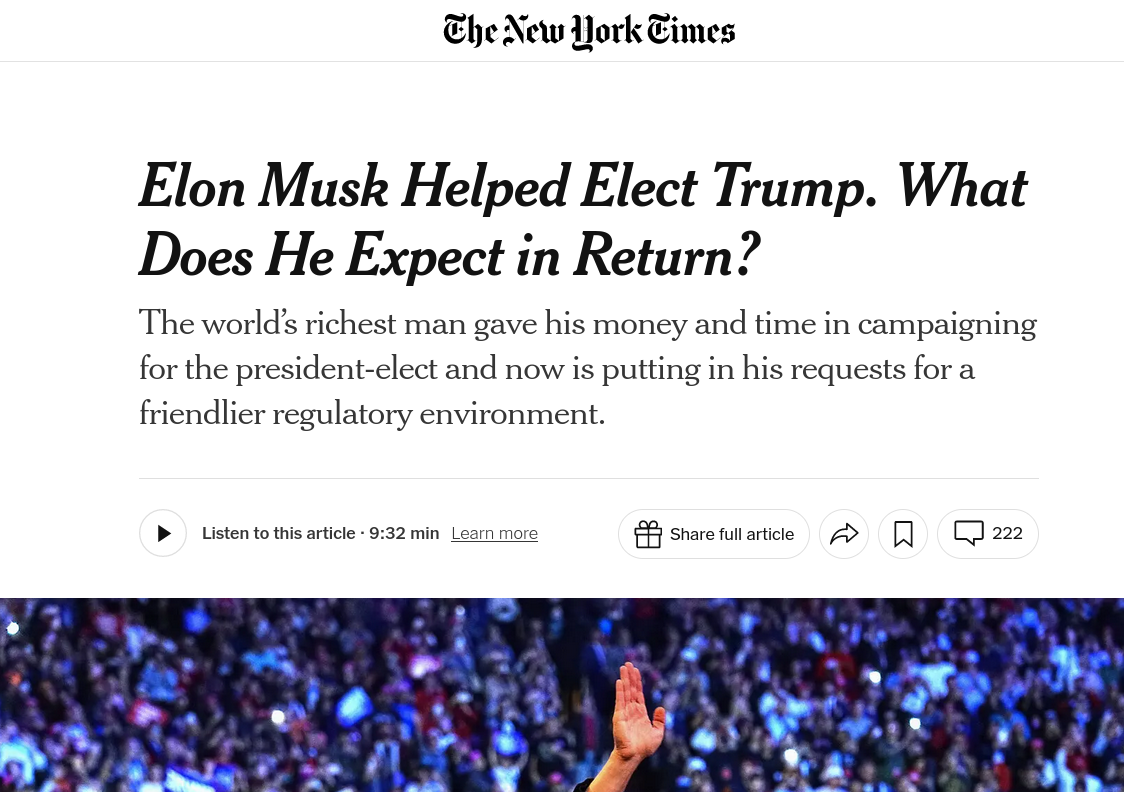The image size is (1124, 792).
Task: Click the left side of the crowd photo
Action: [150, 700]
